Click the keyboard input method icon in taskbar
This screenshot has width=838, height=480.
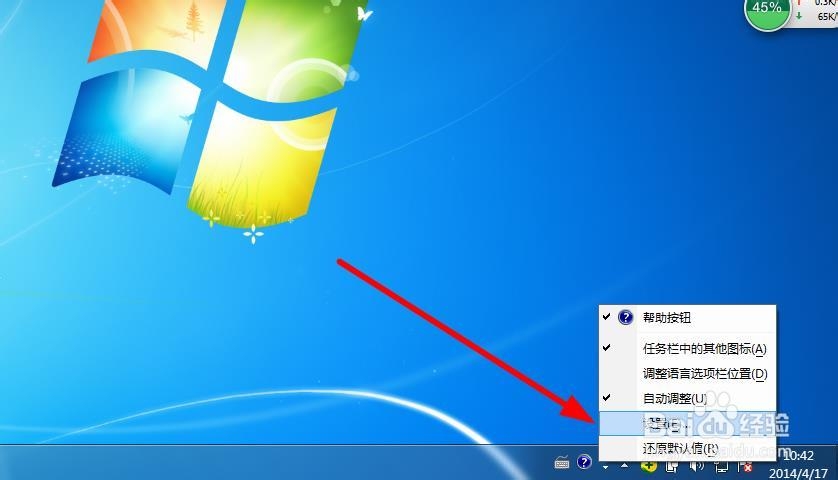(x=562, y=462)
